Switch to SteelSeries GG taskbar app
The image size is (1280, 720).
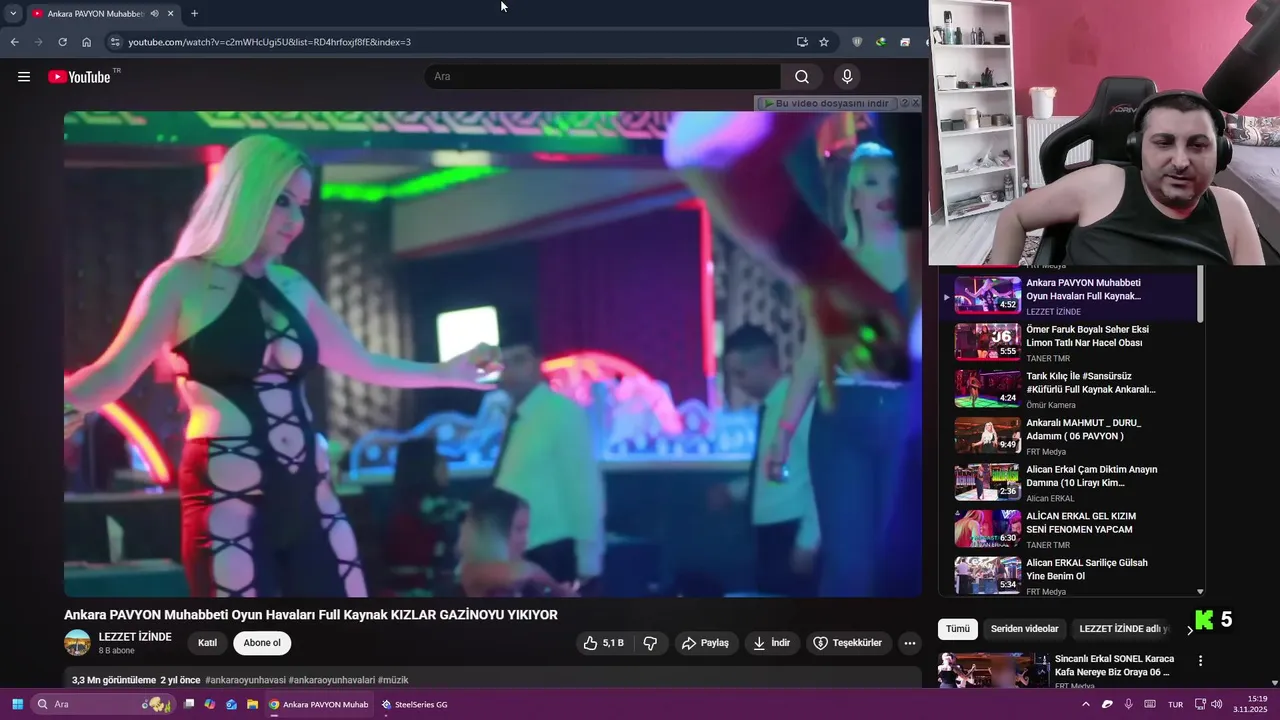pyautogui.click(x=415, y=704)
